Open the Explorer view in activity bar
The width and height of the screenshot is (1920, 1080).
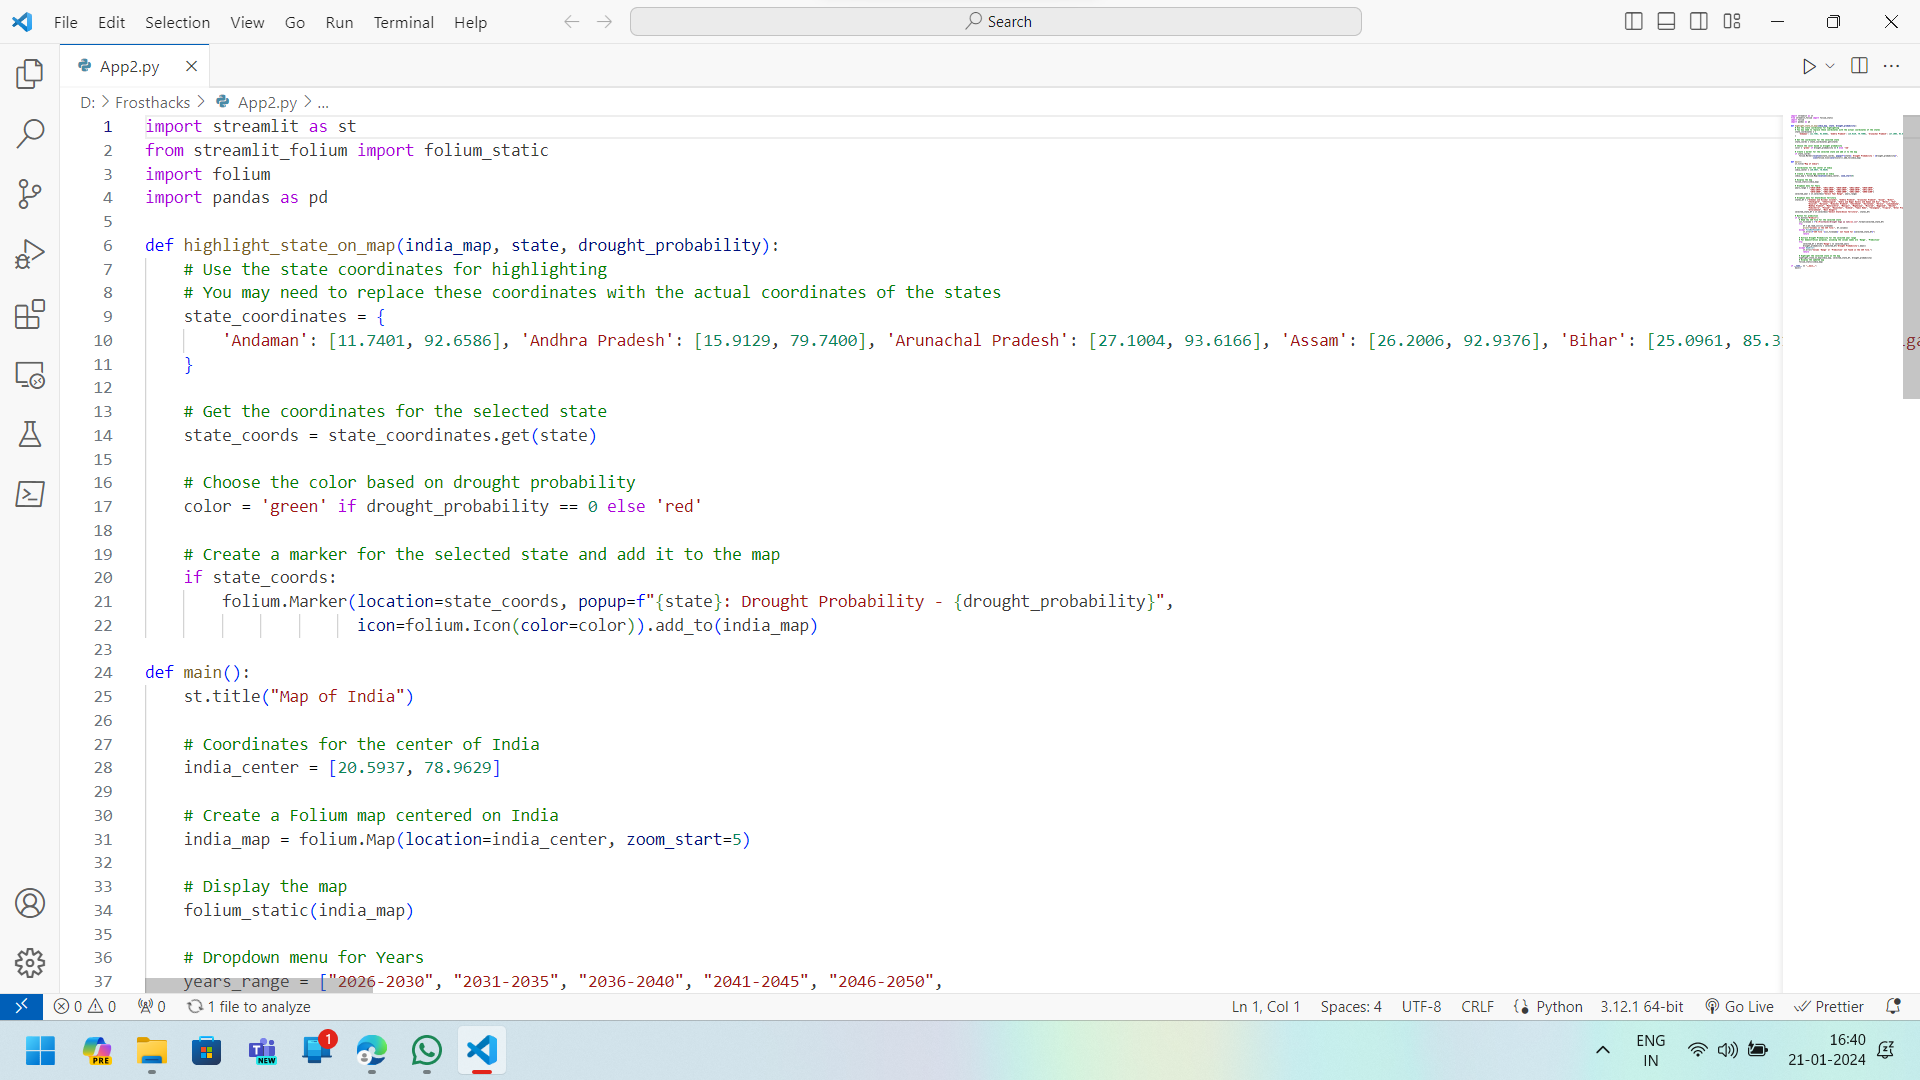coord(30,73)
